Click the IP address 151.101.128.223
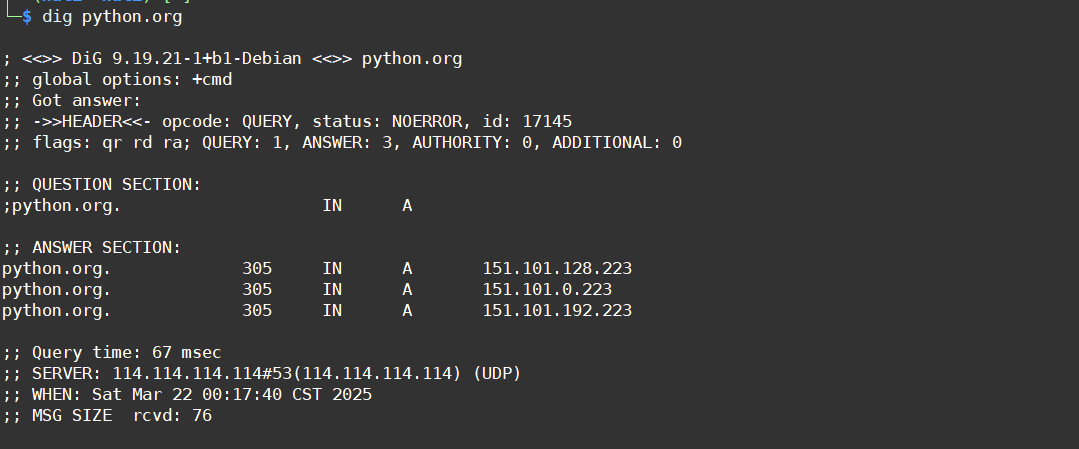 (x=557, y=269)
